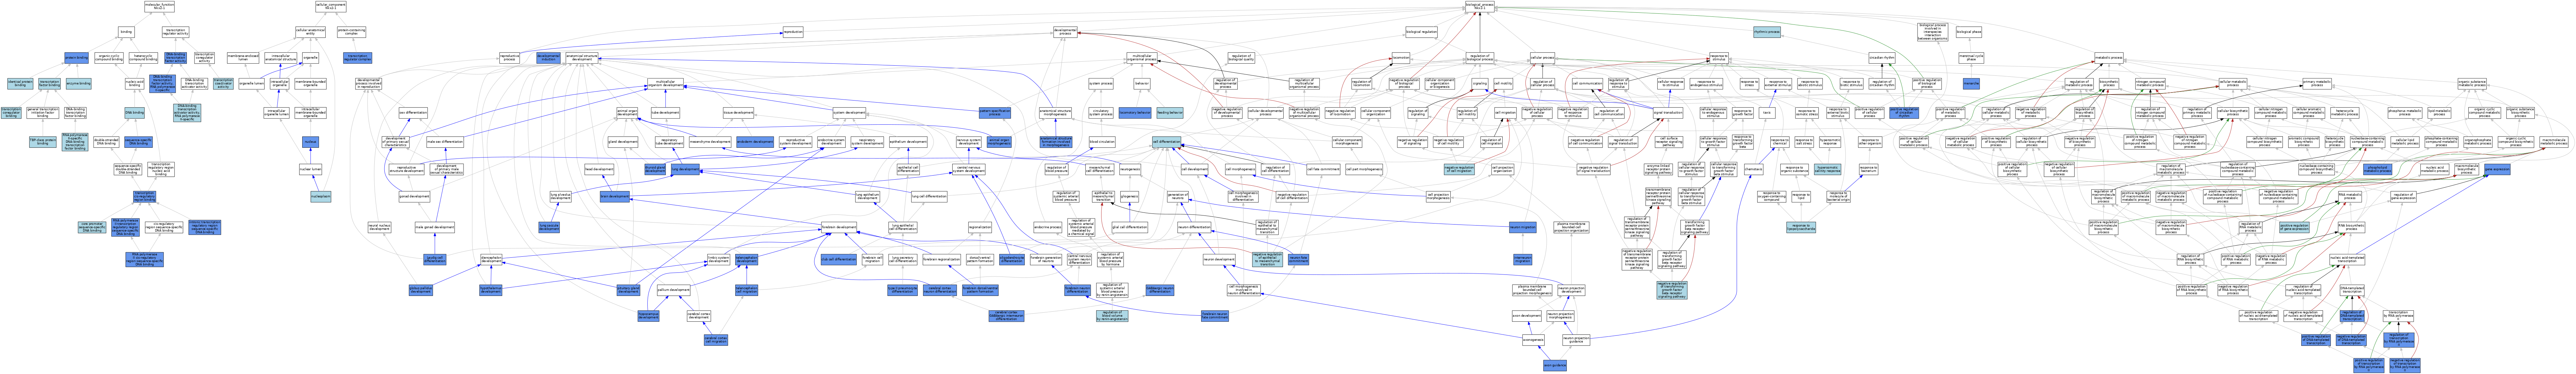This screenshot has height=374, width=2576.
Task: Select the rhythmic process node
Action: tap(1767, 31)
